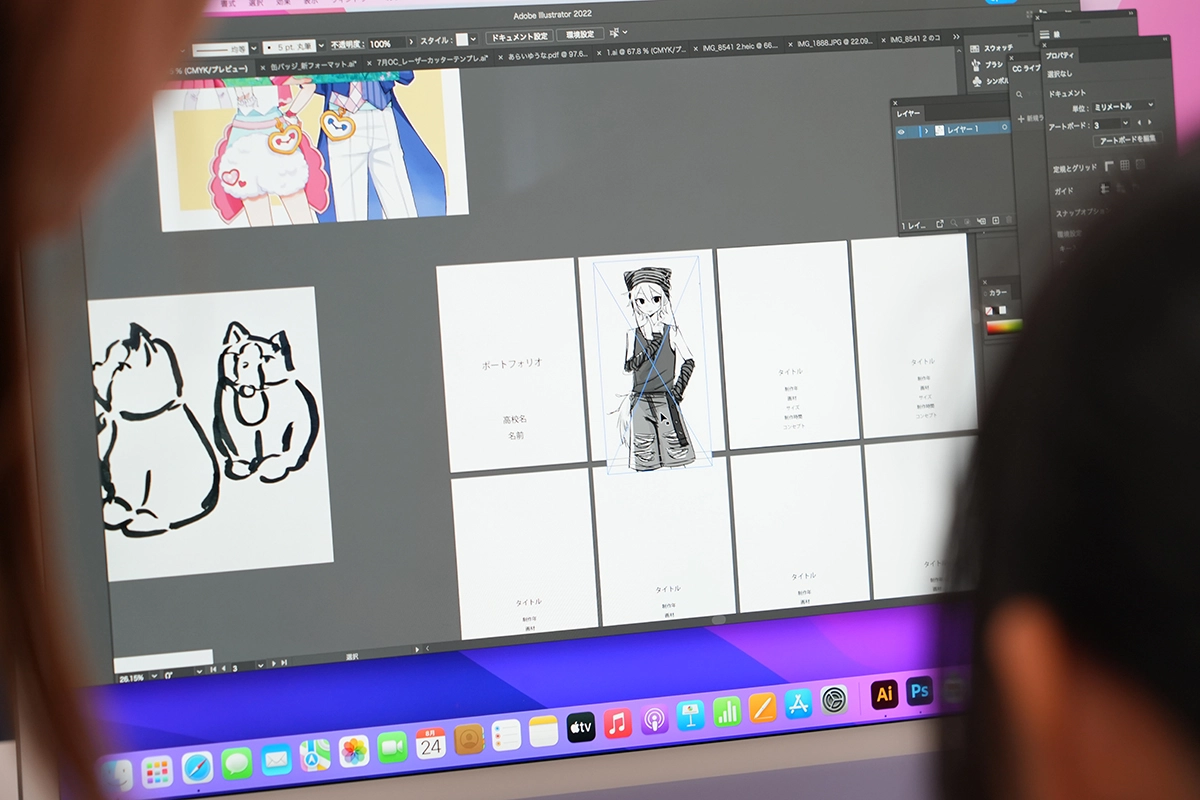Toggle visibility of レイヤー 1 layer
The height and width of the screenshot is (800, 1200).
pyautogui.click(x=902, y=130)
